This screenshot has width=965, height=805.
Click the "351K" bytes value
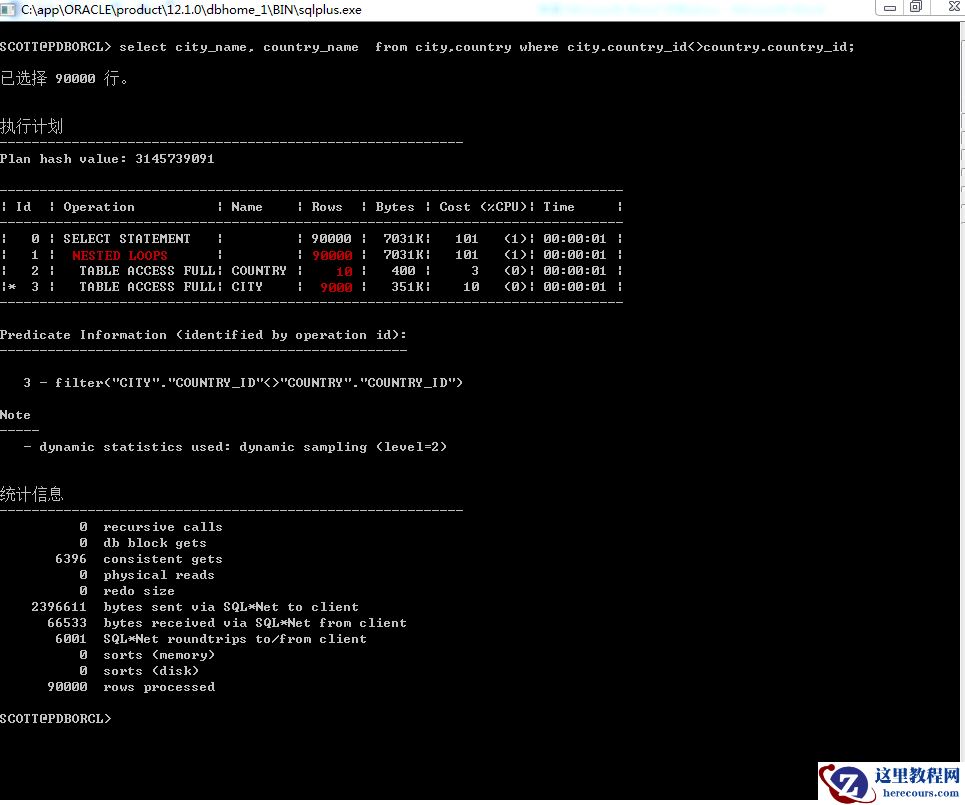pos(407,287)
